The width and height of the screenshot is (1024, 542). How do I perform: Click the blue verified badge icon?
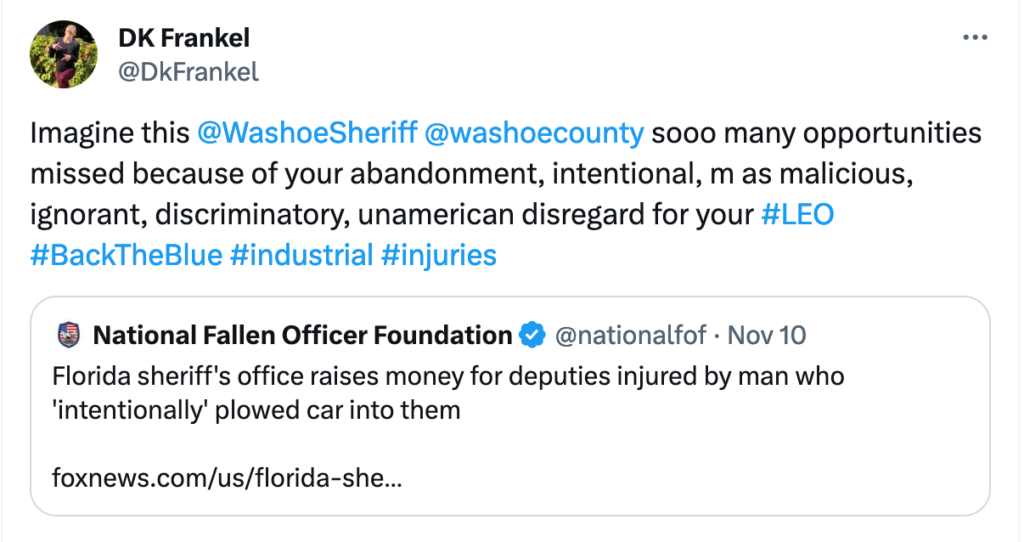(532, 335)
